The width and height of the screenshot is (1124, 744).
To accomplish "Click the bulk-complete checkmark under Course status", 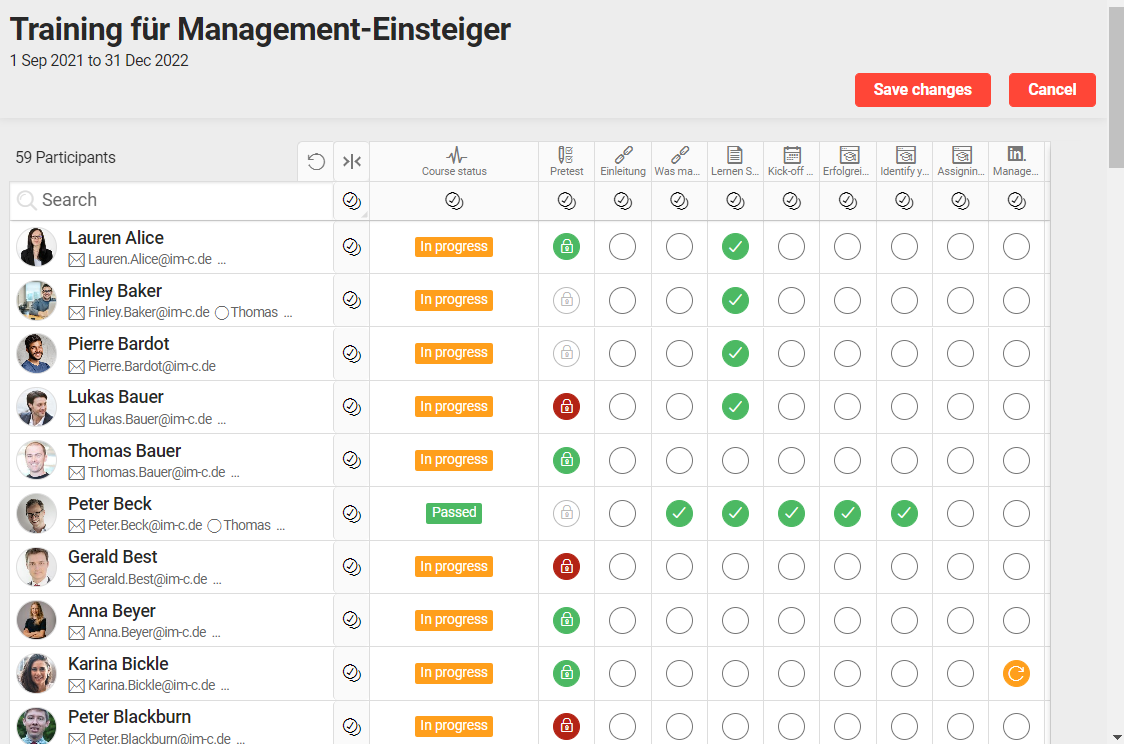I will (x=454, y=201).
